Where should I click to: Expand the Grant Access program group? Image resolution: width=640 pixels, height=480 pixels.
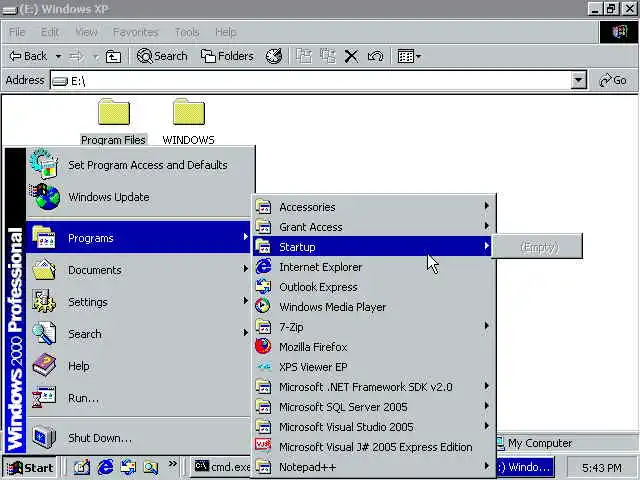(372, 227)
